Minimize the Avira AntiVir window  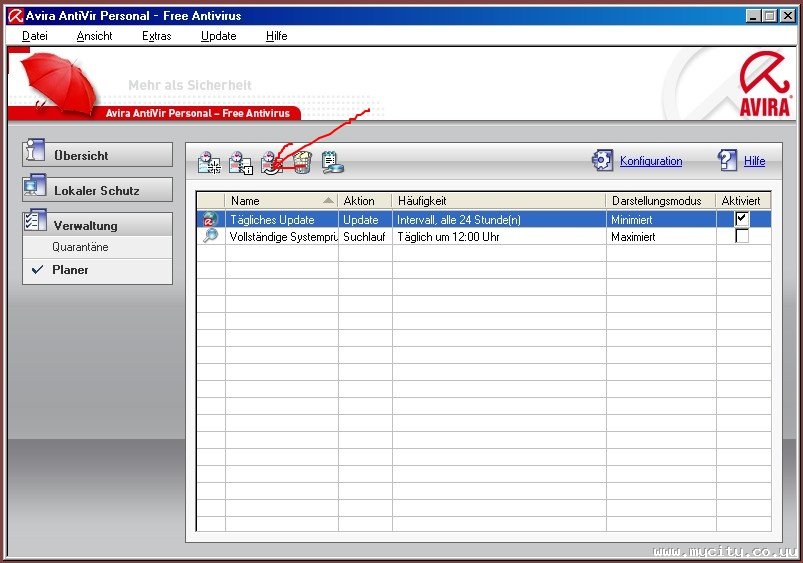[x=752, y=16]
